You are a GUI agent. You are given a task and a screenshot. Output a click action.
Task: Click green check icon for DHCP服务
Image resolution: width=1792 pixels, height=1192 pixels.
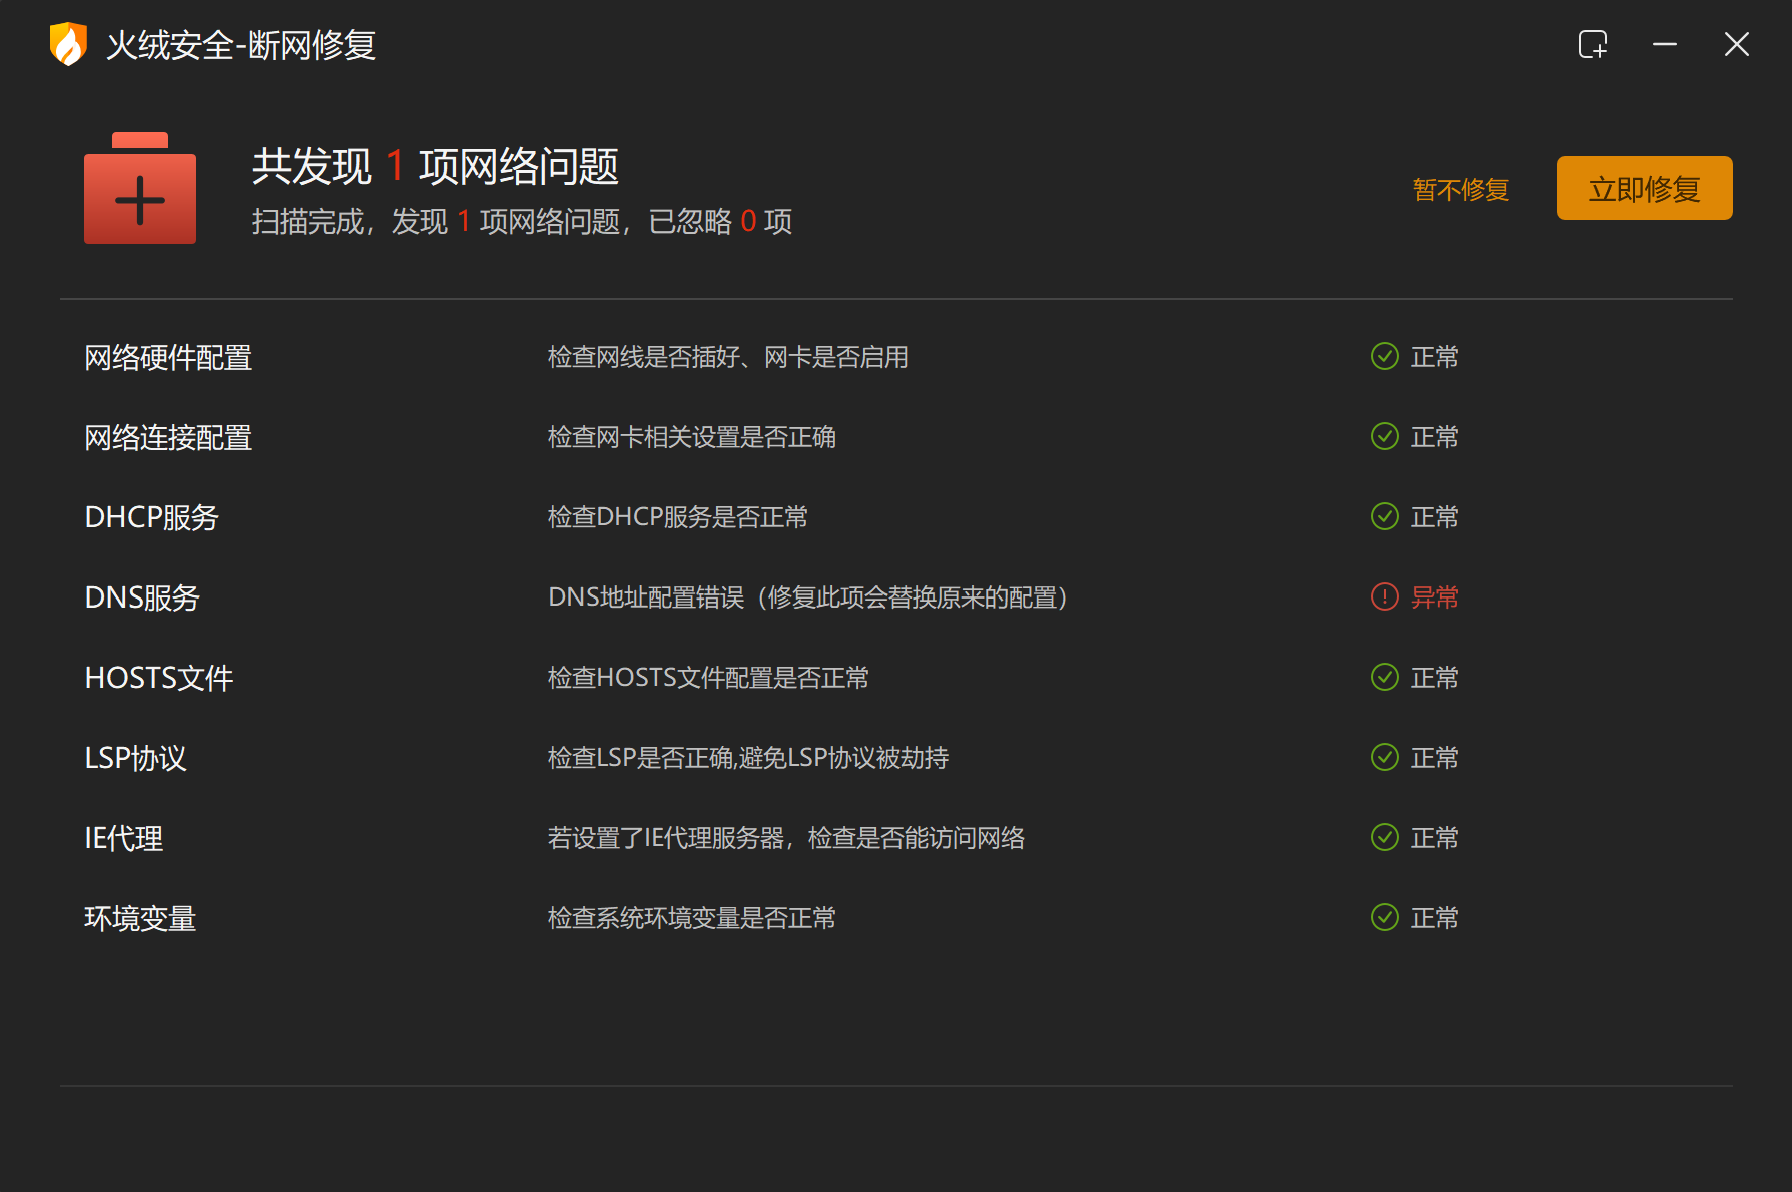pyautogui.click(x=1385, y=516)
